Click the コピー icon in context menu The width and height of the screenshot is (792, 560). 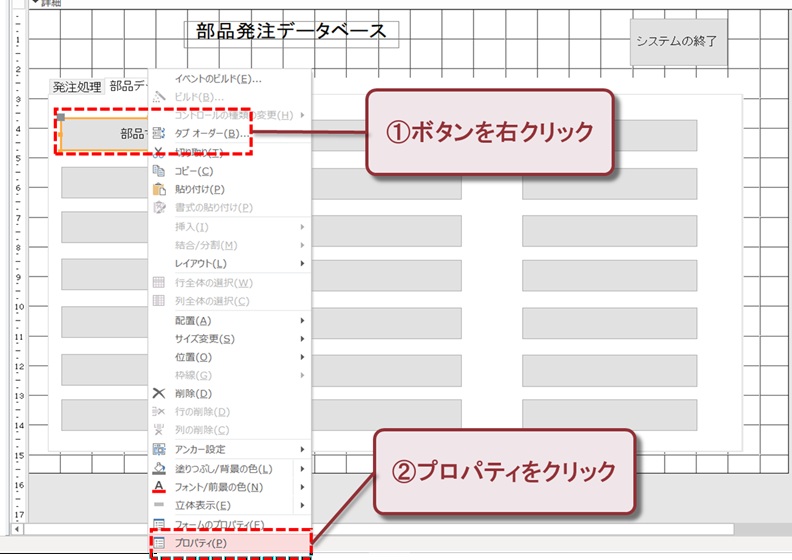[x=158, y=171]
